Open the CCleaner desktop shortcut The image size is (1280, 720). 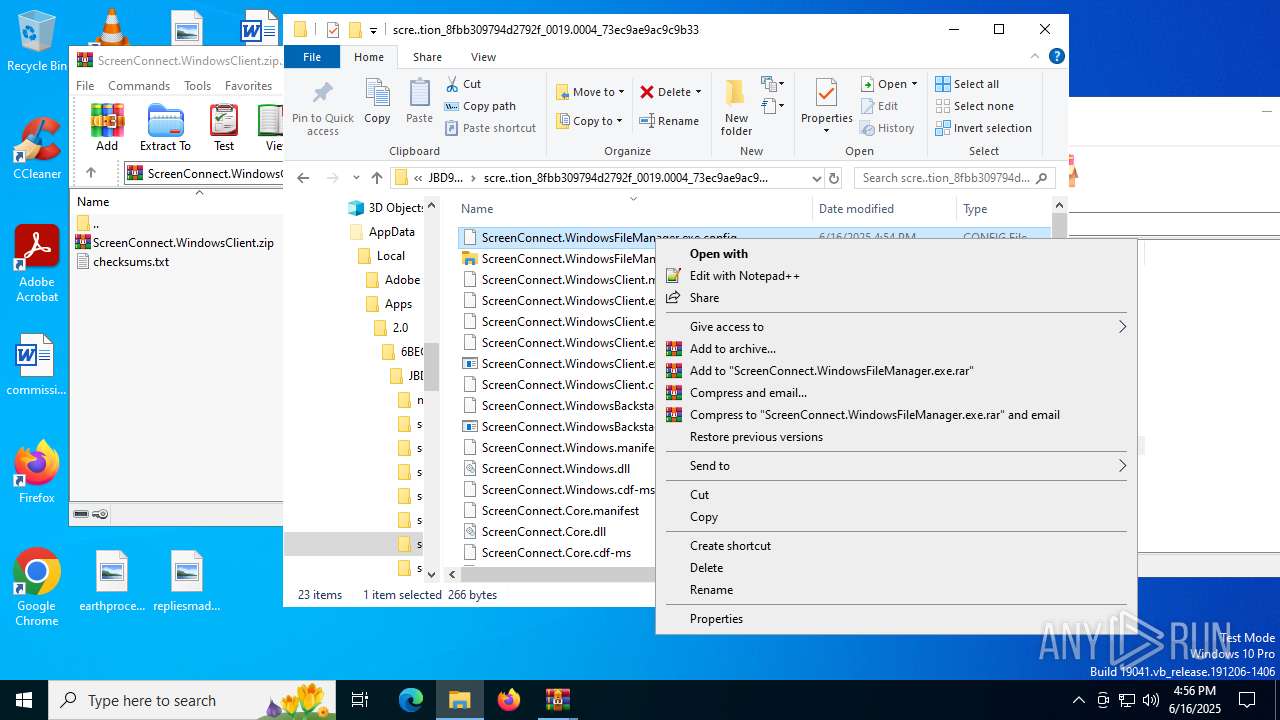coord(37,149)
